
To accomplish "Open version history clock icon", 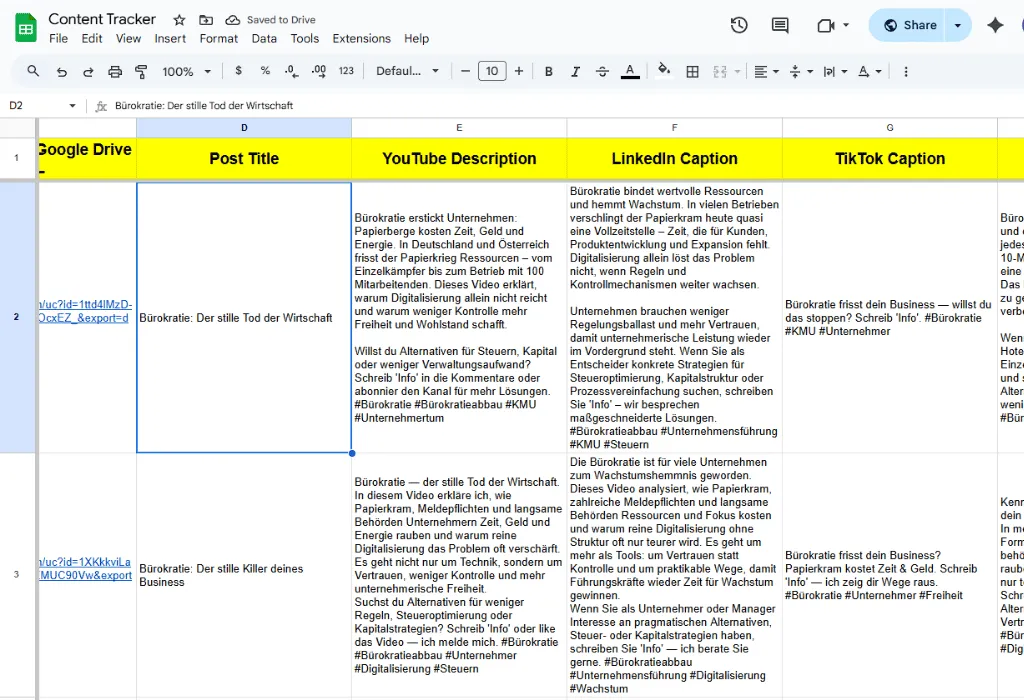I will [739, 25].
